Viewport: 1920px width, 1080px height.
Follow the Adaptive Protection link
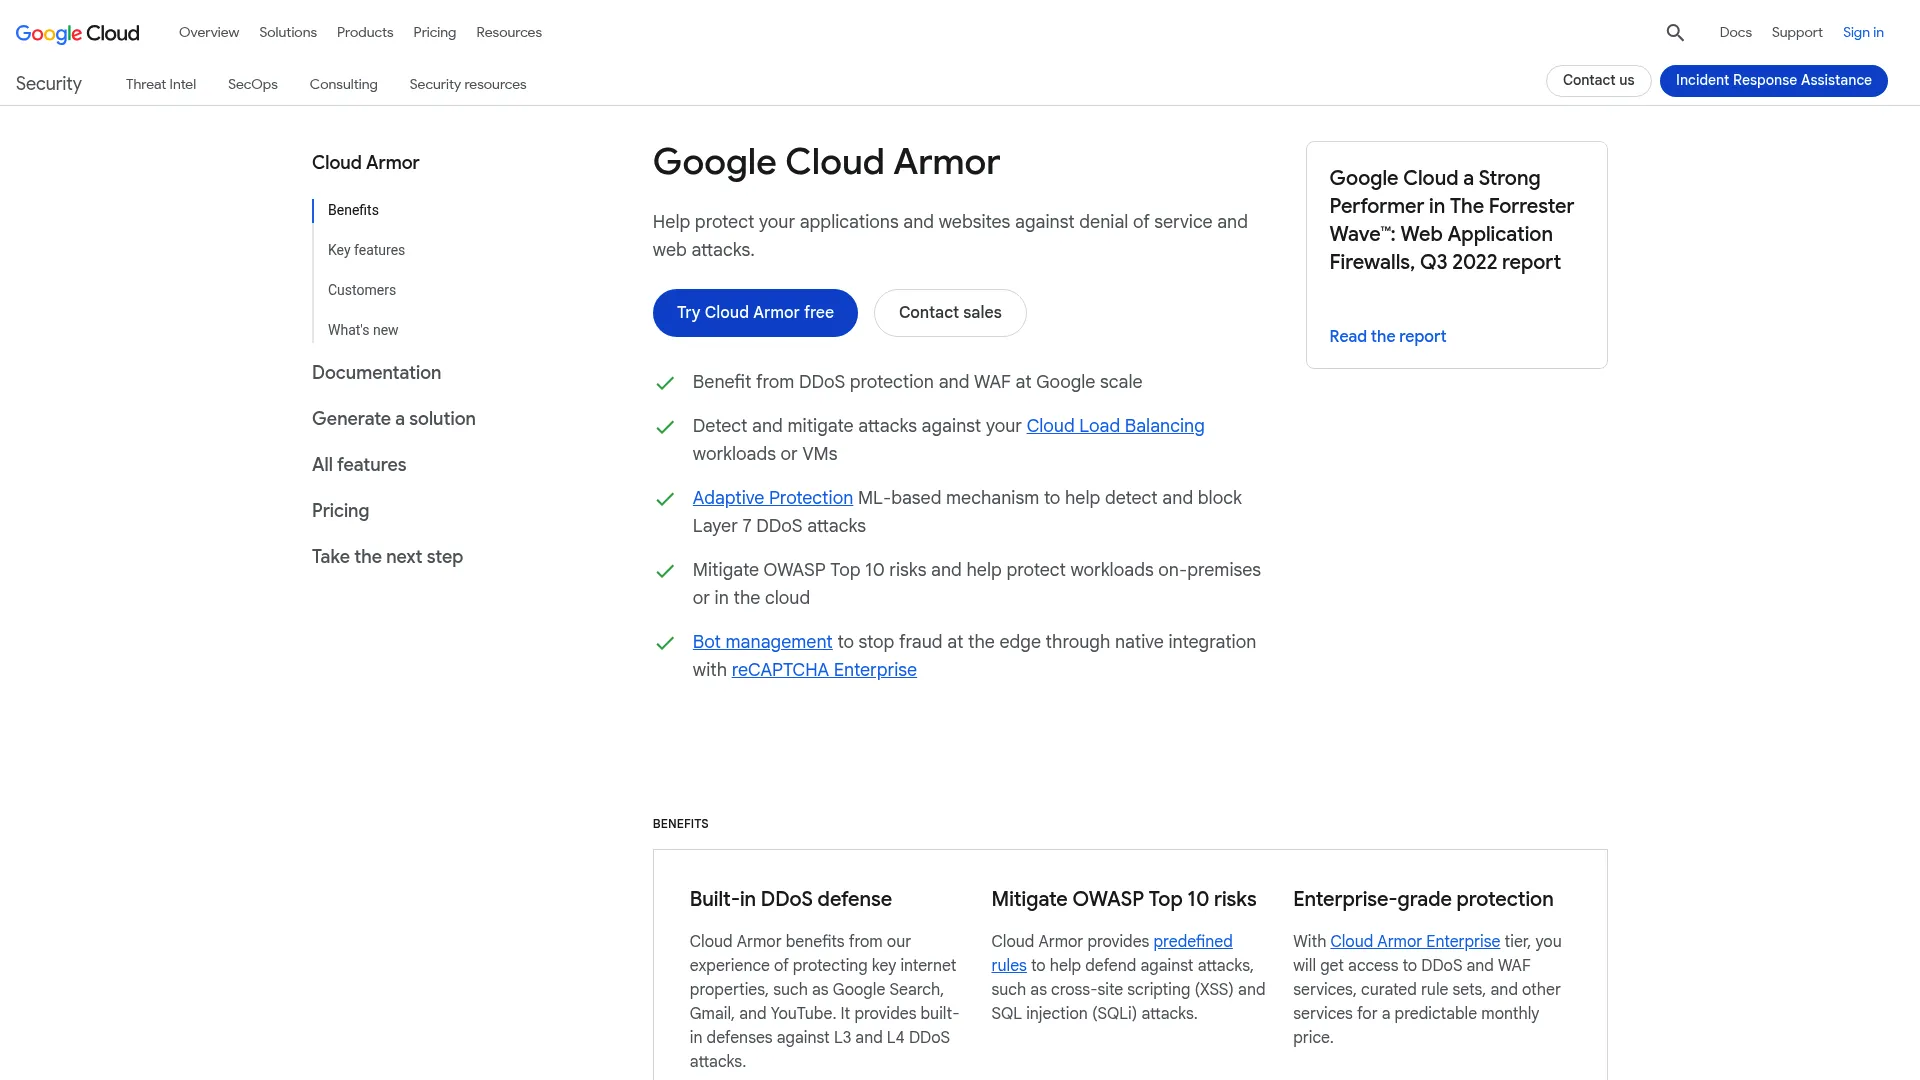(x=772, y=498)
